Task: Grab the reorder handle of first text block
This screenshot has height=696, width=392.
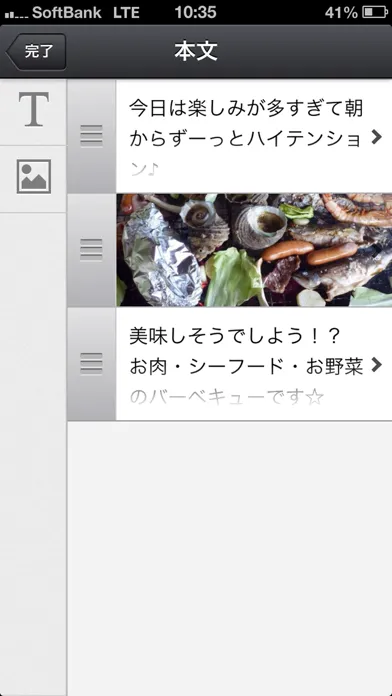Action: tap(91, 136)
